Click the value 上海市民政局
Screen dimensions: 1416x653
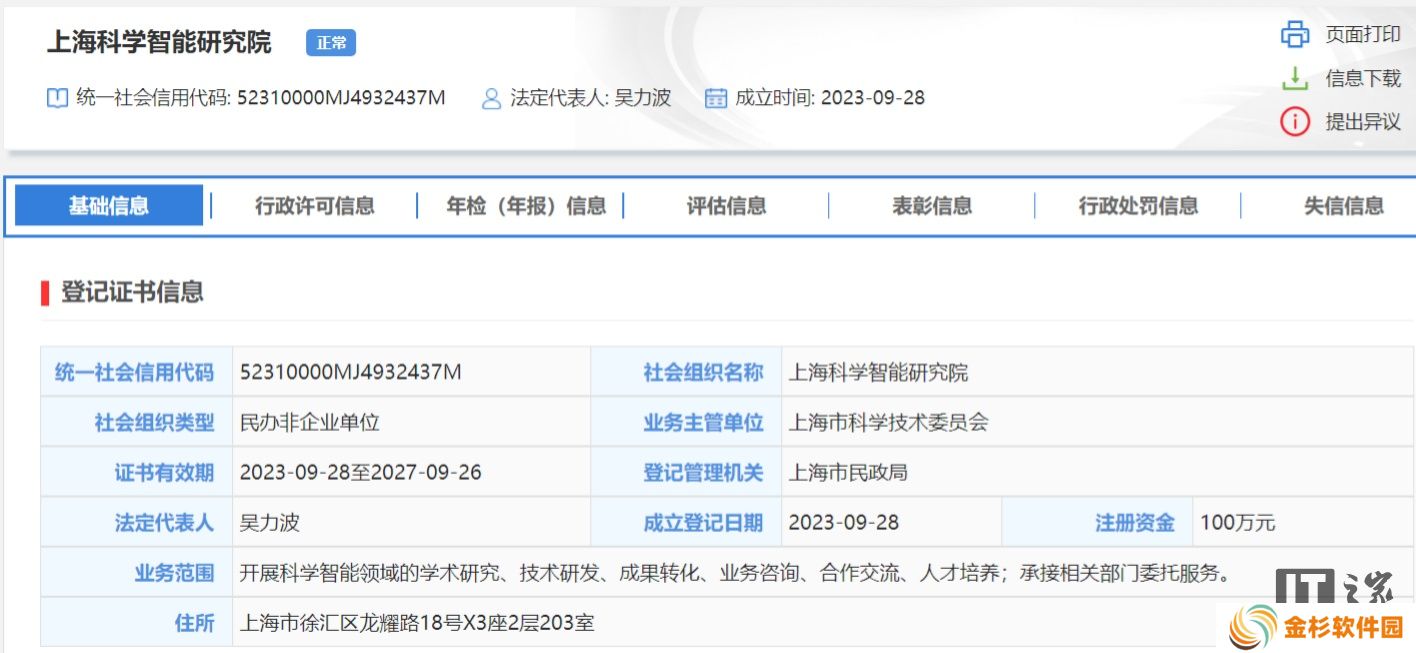[849, 472]
